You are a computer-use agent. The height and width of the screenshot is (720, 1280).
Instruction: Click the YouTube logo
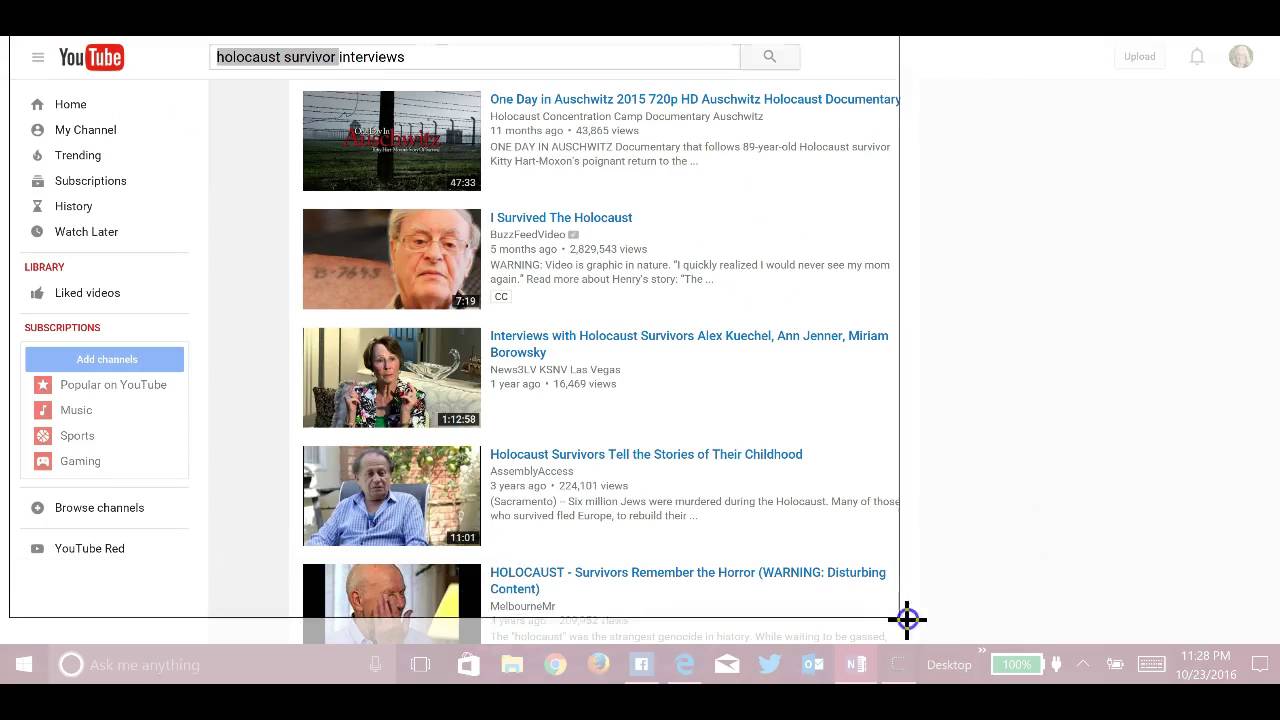91,57
